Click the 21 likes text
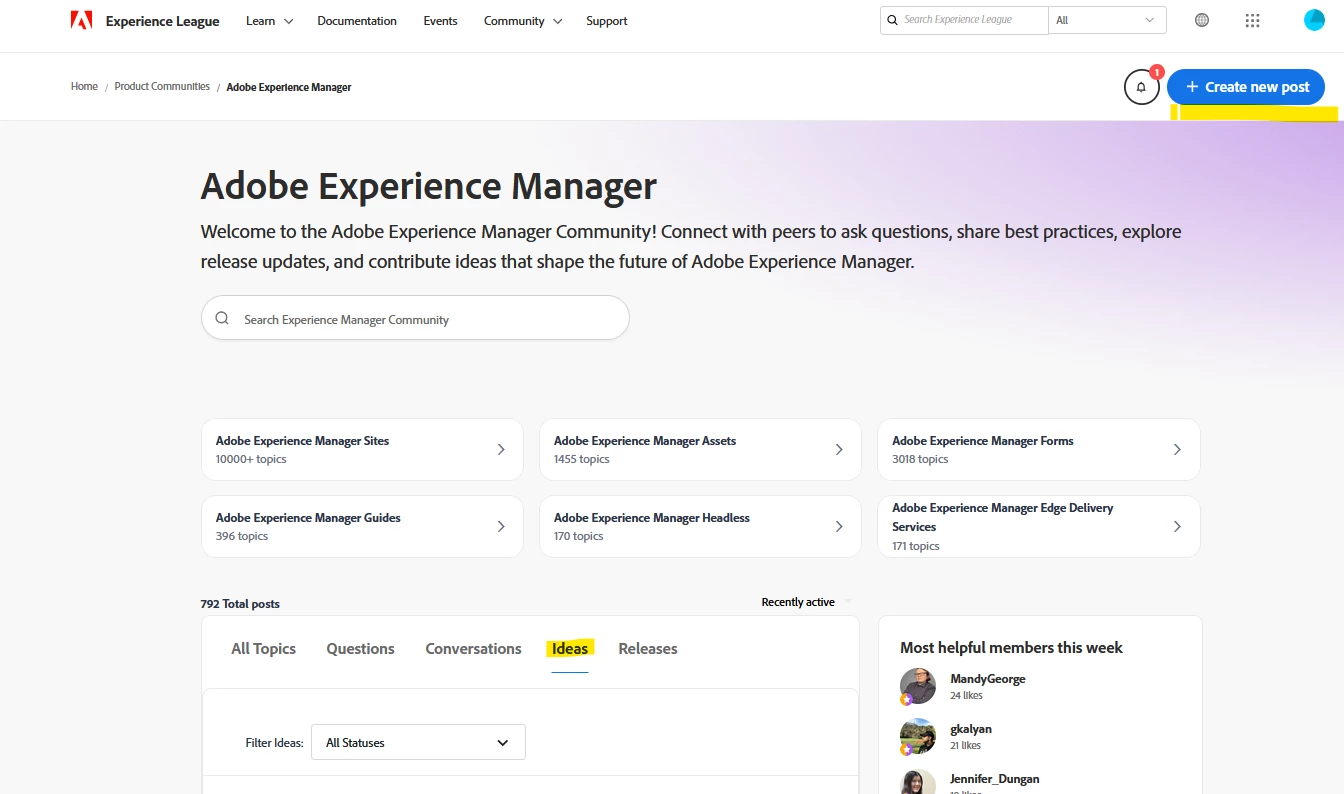 click(965, 745)
